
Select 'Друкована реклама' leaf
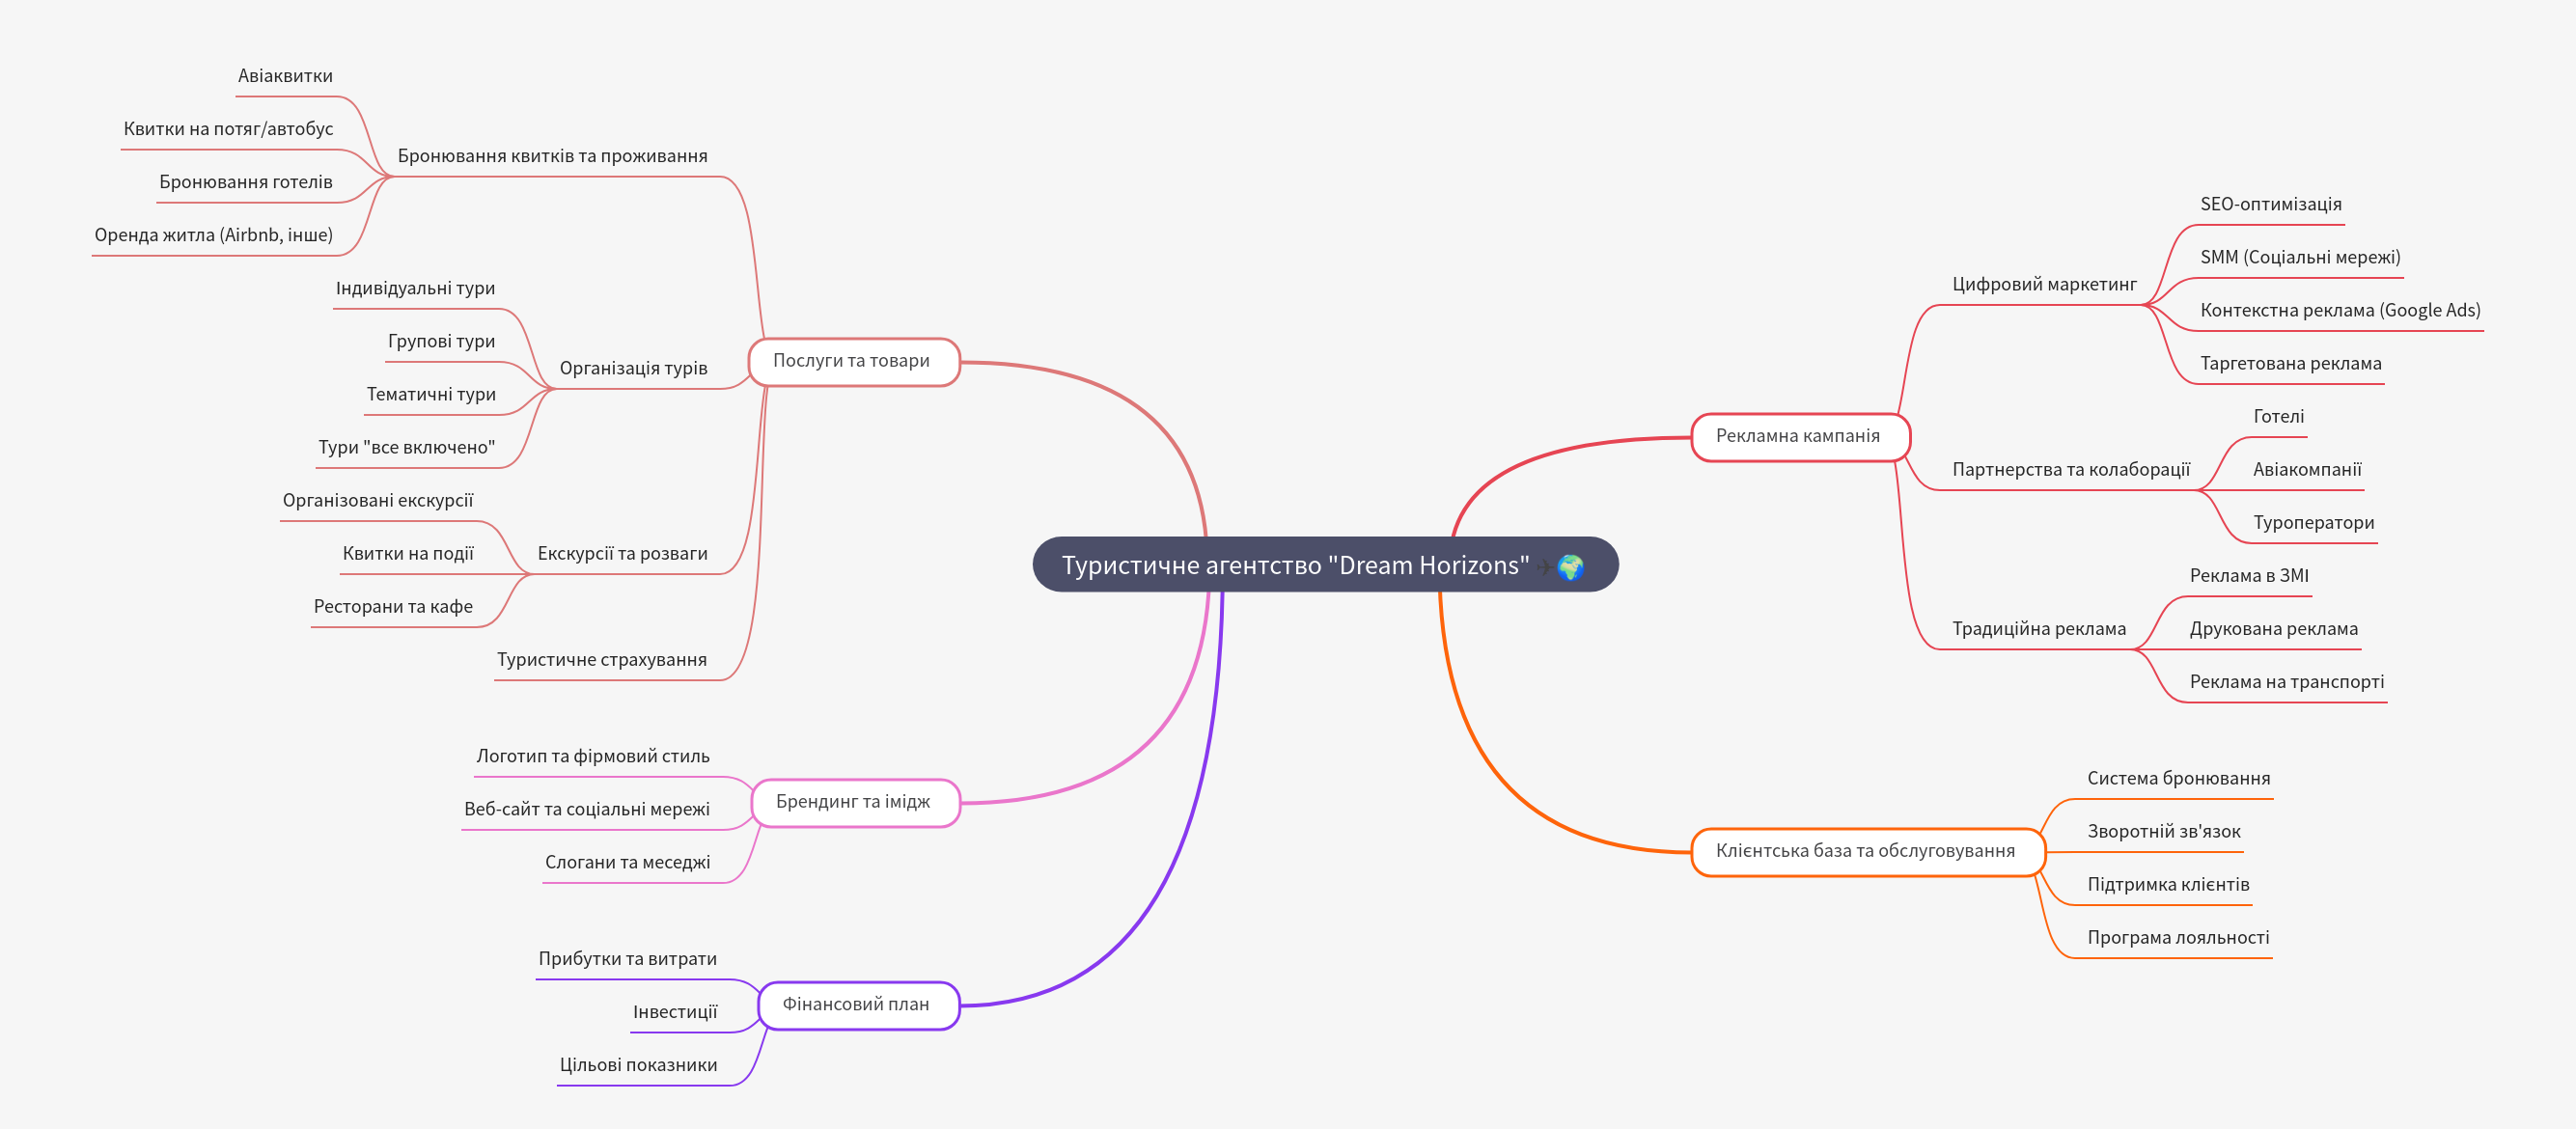[2273, 628]
